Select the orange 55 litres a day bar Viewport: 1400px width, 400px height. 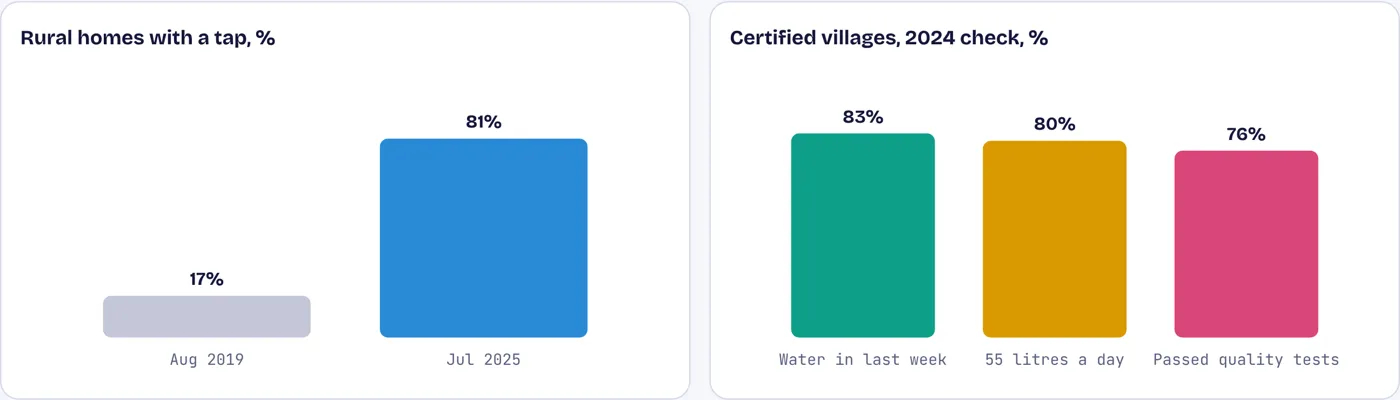tap(1054, 239)
